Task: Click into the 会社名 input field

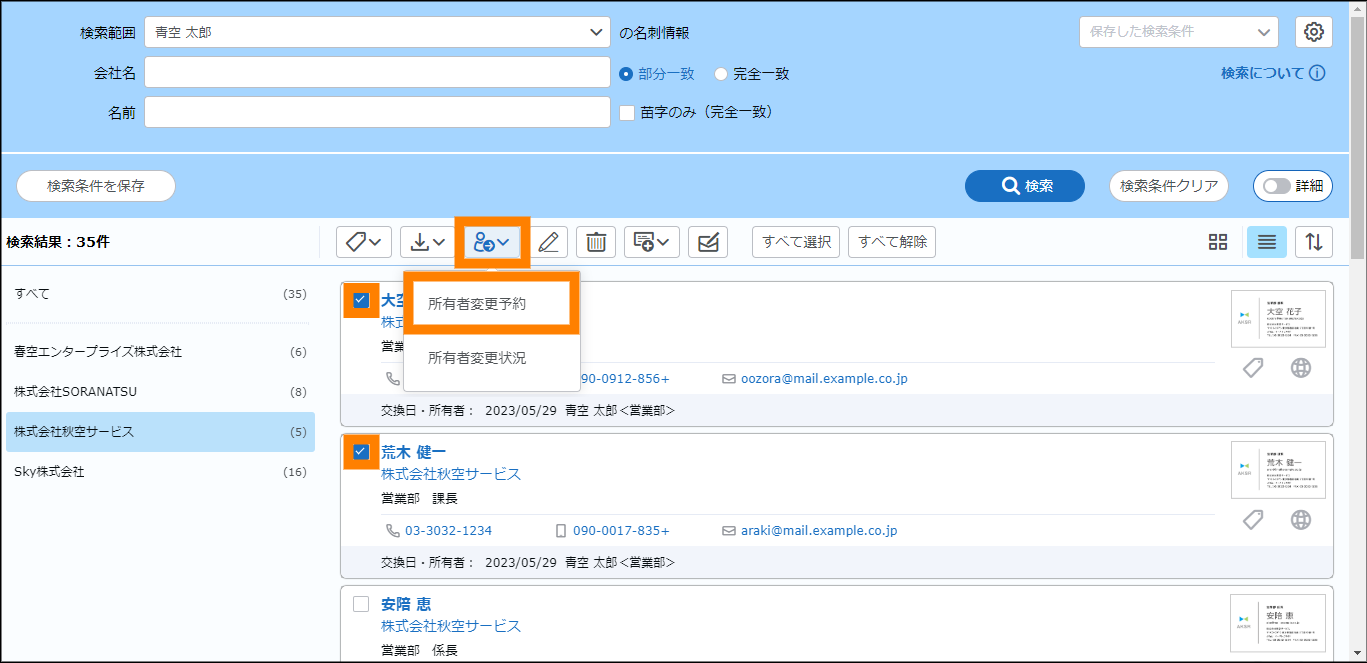Action: (x=377, y=72)
